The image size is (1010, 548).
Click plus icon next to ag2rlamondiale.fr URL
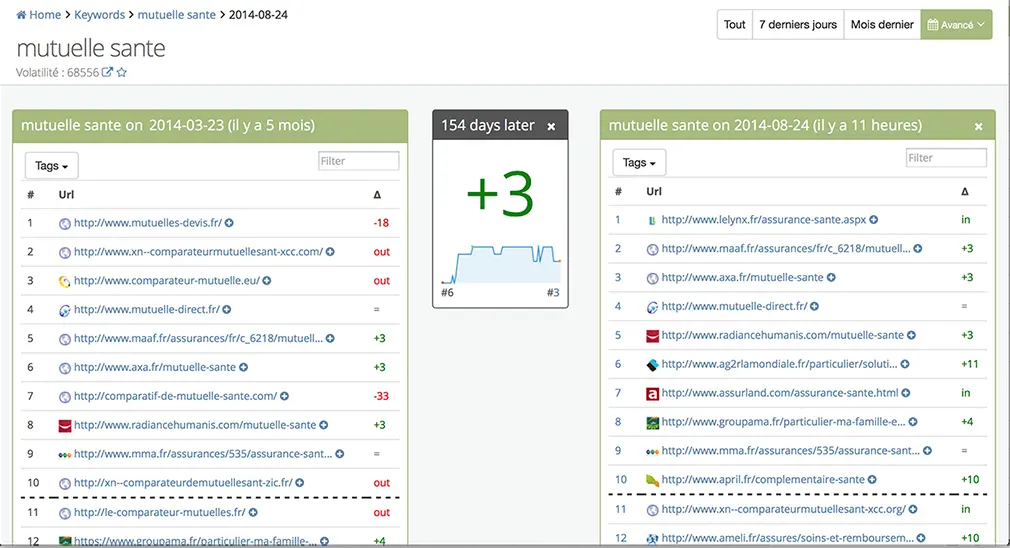[905, 364]
